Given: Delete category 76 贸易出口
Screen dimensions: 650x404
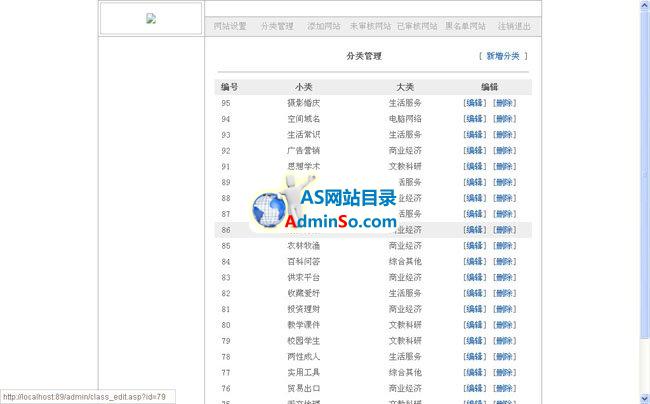Looking at the screenshot, I should pos(504,388).
